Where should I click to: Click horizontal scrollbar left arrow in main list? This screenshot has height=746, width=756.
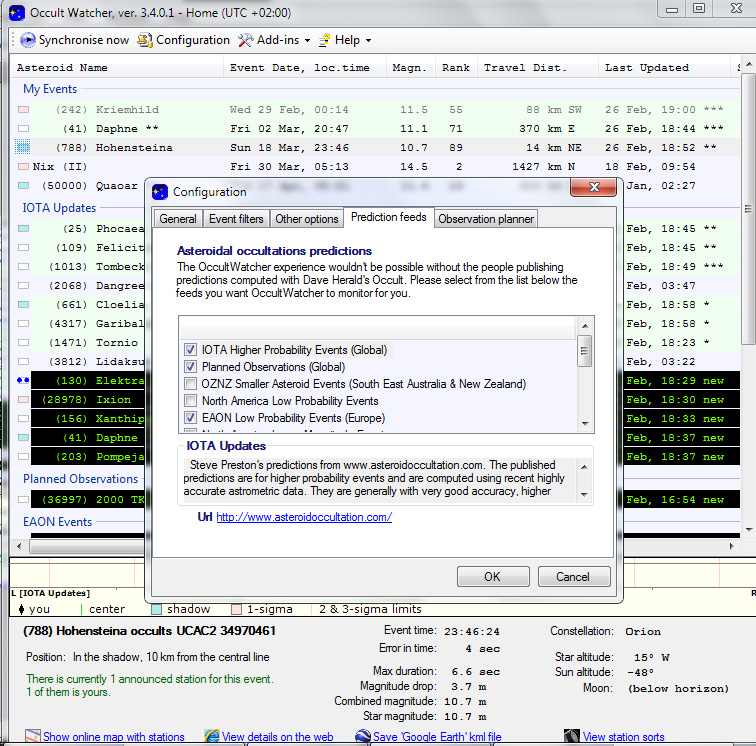click(x=19, y=546)
